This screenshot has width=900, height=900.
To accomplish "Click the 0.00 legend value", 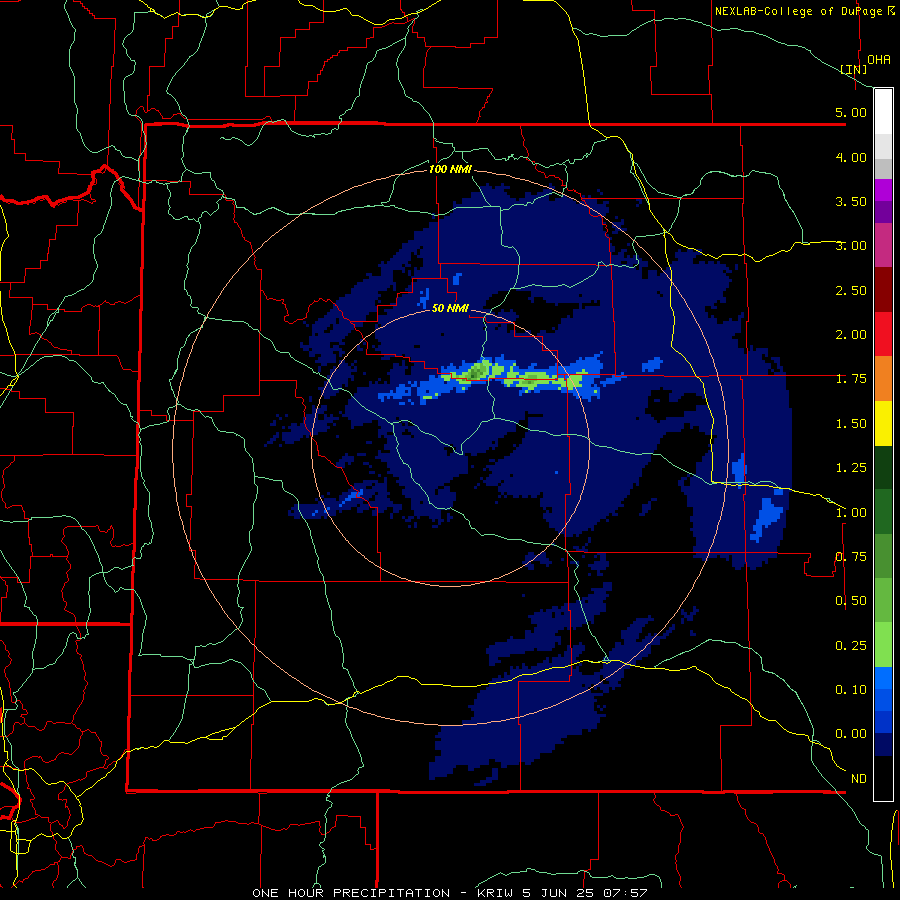I will point(851,734).
